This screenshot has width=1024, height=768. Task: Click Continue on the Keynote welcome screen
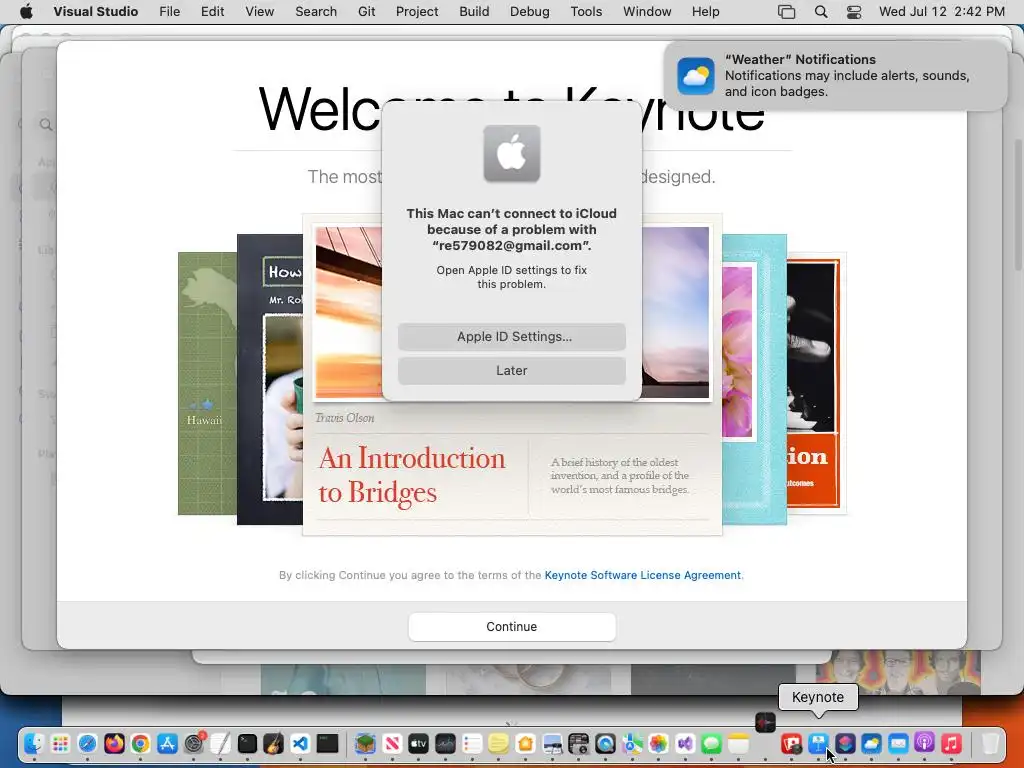(x=511, y=626)
